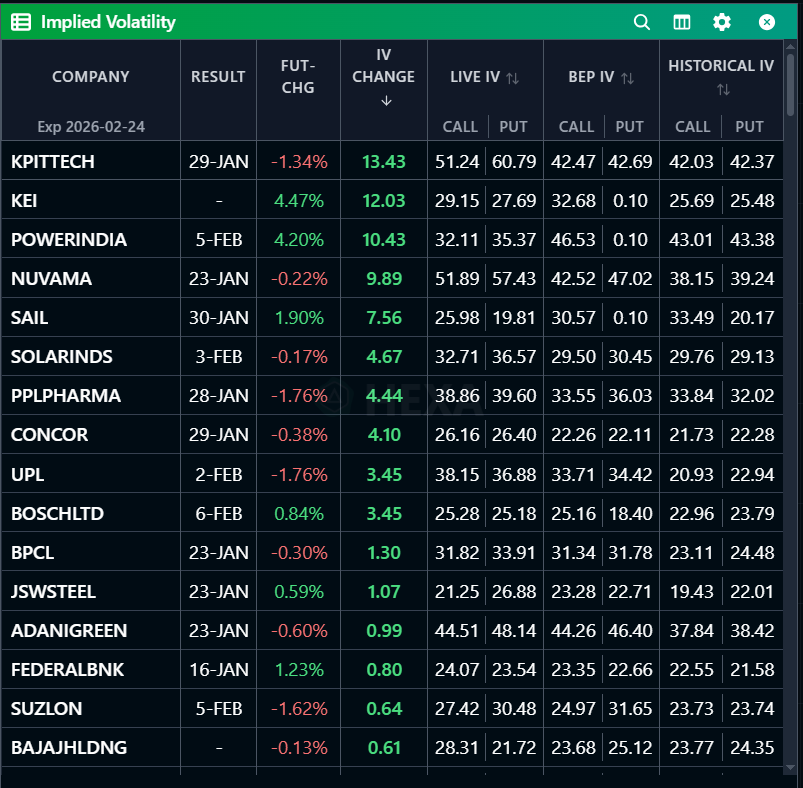Viewport: 803px width, 788px height.
Task: Select the UPL row
Action: (392, 474)
